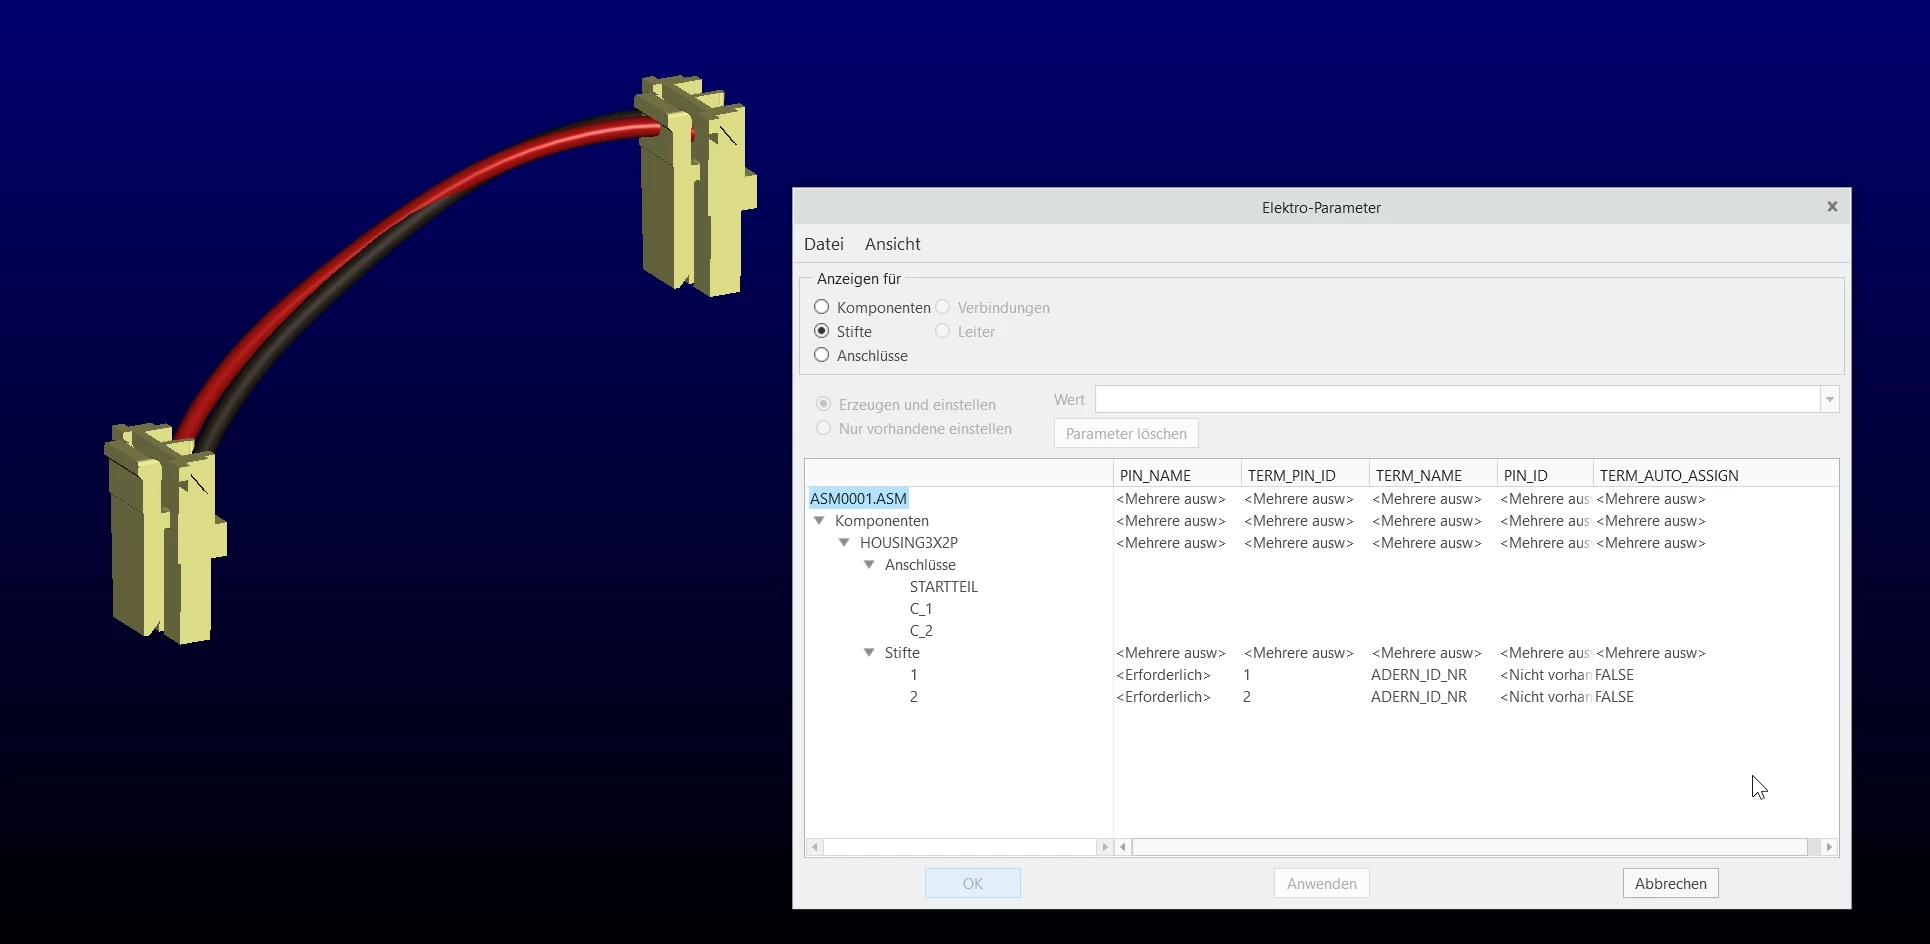Image resolution: width=1930 pixels, height=944 pixels.
Task: Click the OK button
Action: pyautogui.click(x=972, y=883)
